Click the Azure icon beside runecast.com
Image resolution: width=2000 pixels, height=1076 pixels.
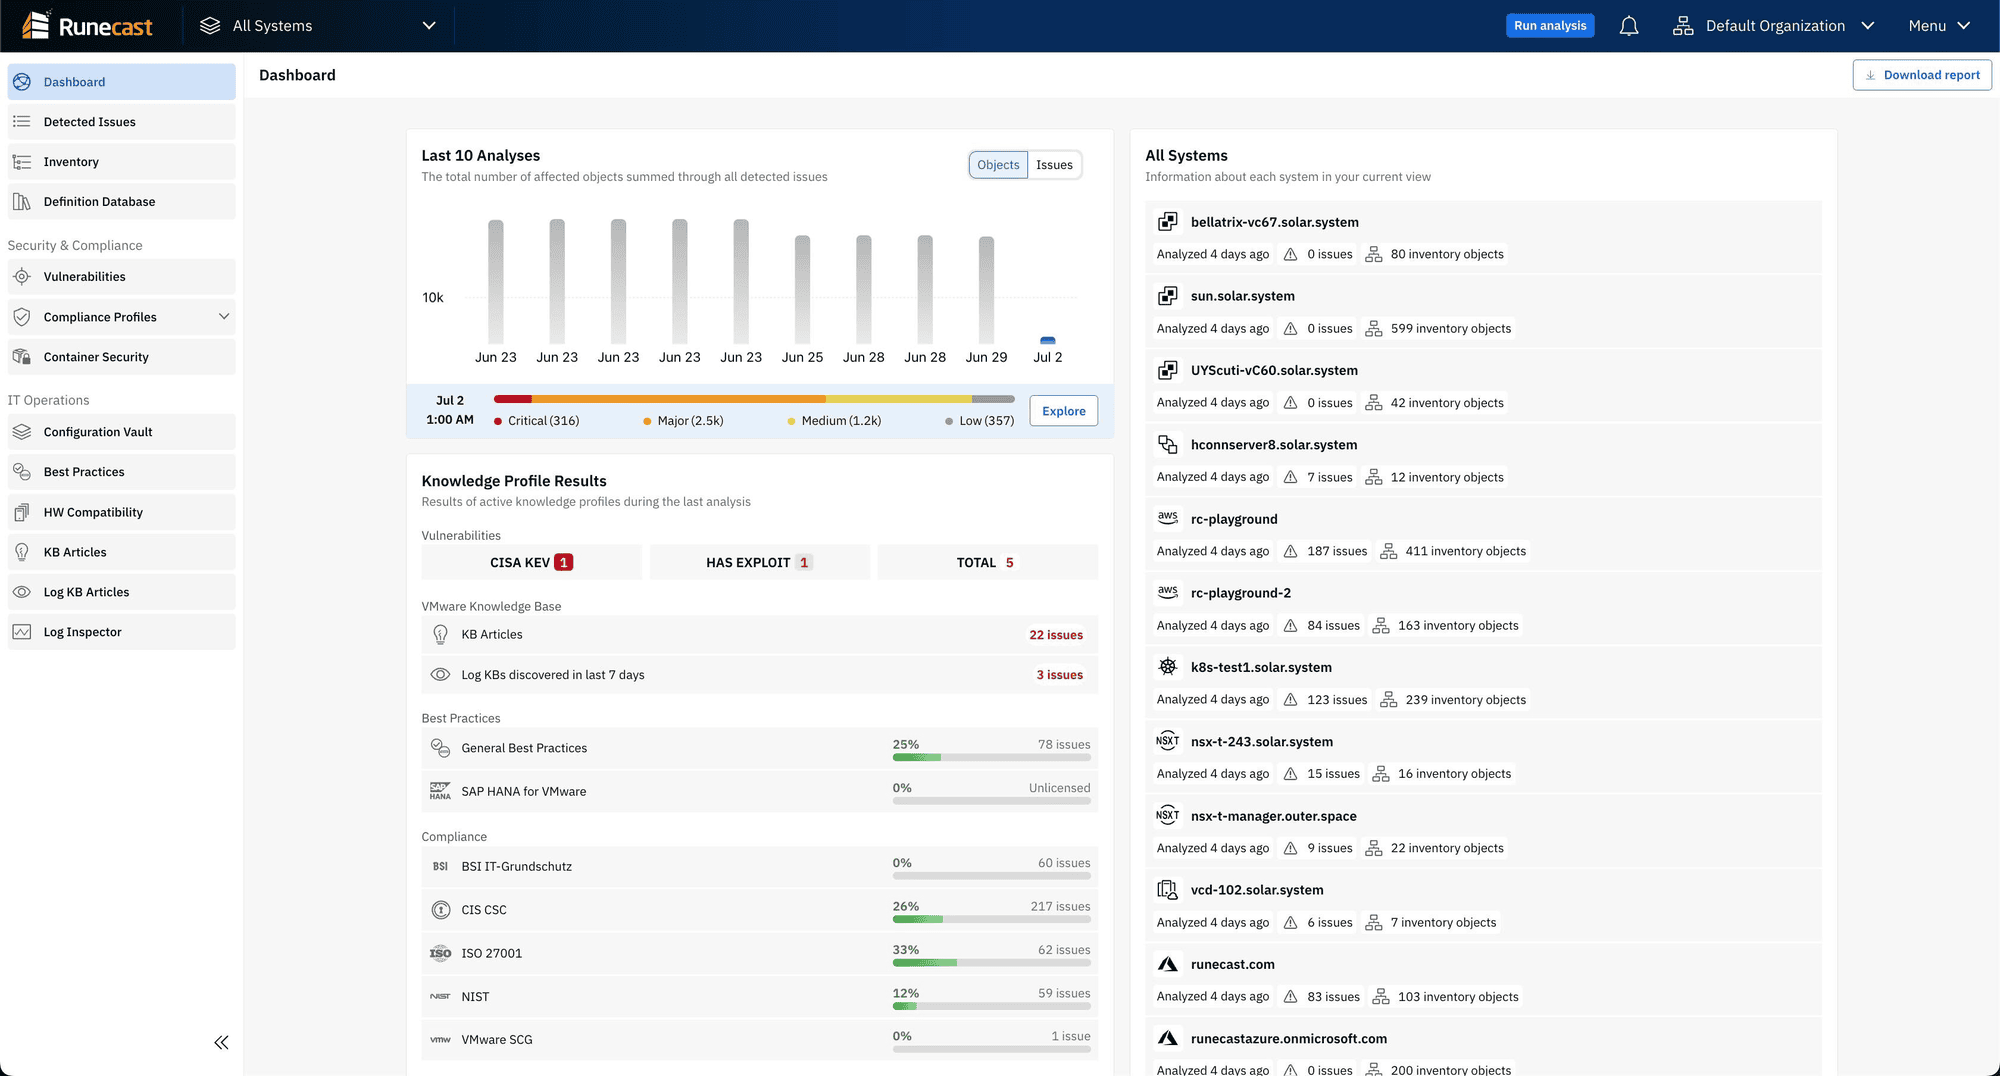(x=1168, y=964)
